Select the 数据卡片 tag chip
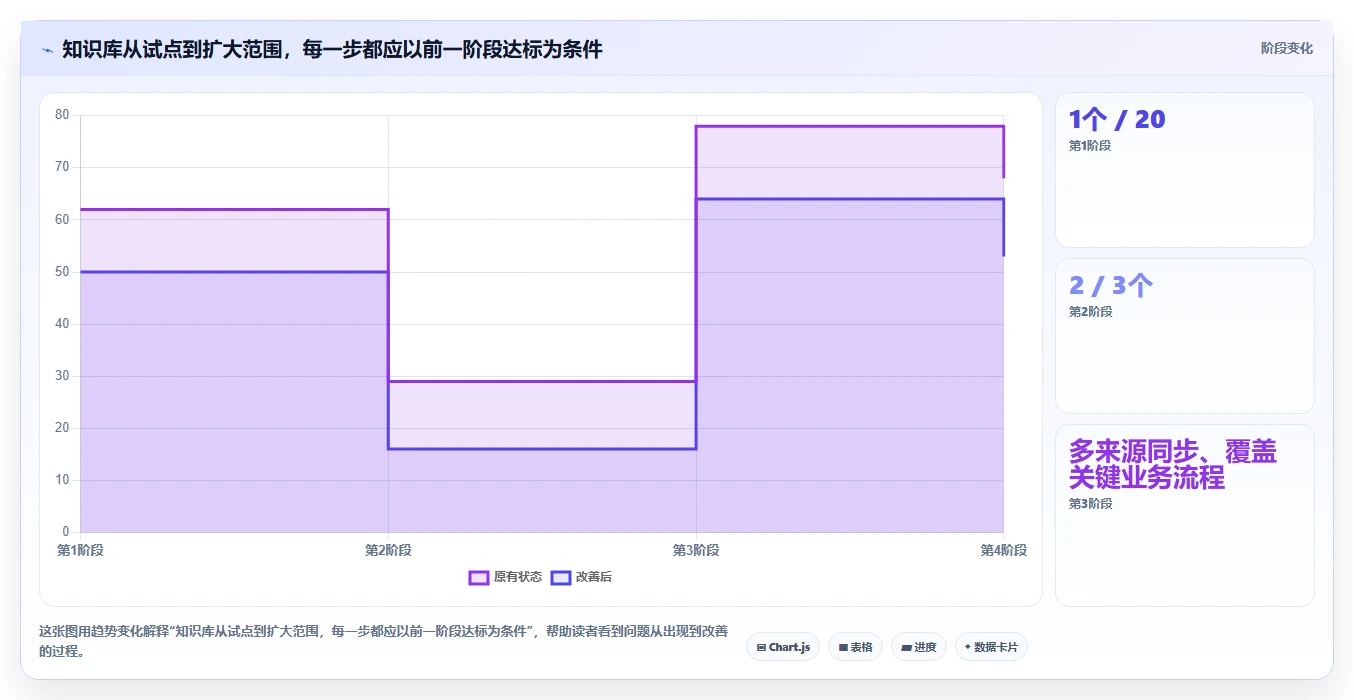This screenshot has height=700, width=1354. (991, 647)
